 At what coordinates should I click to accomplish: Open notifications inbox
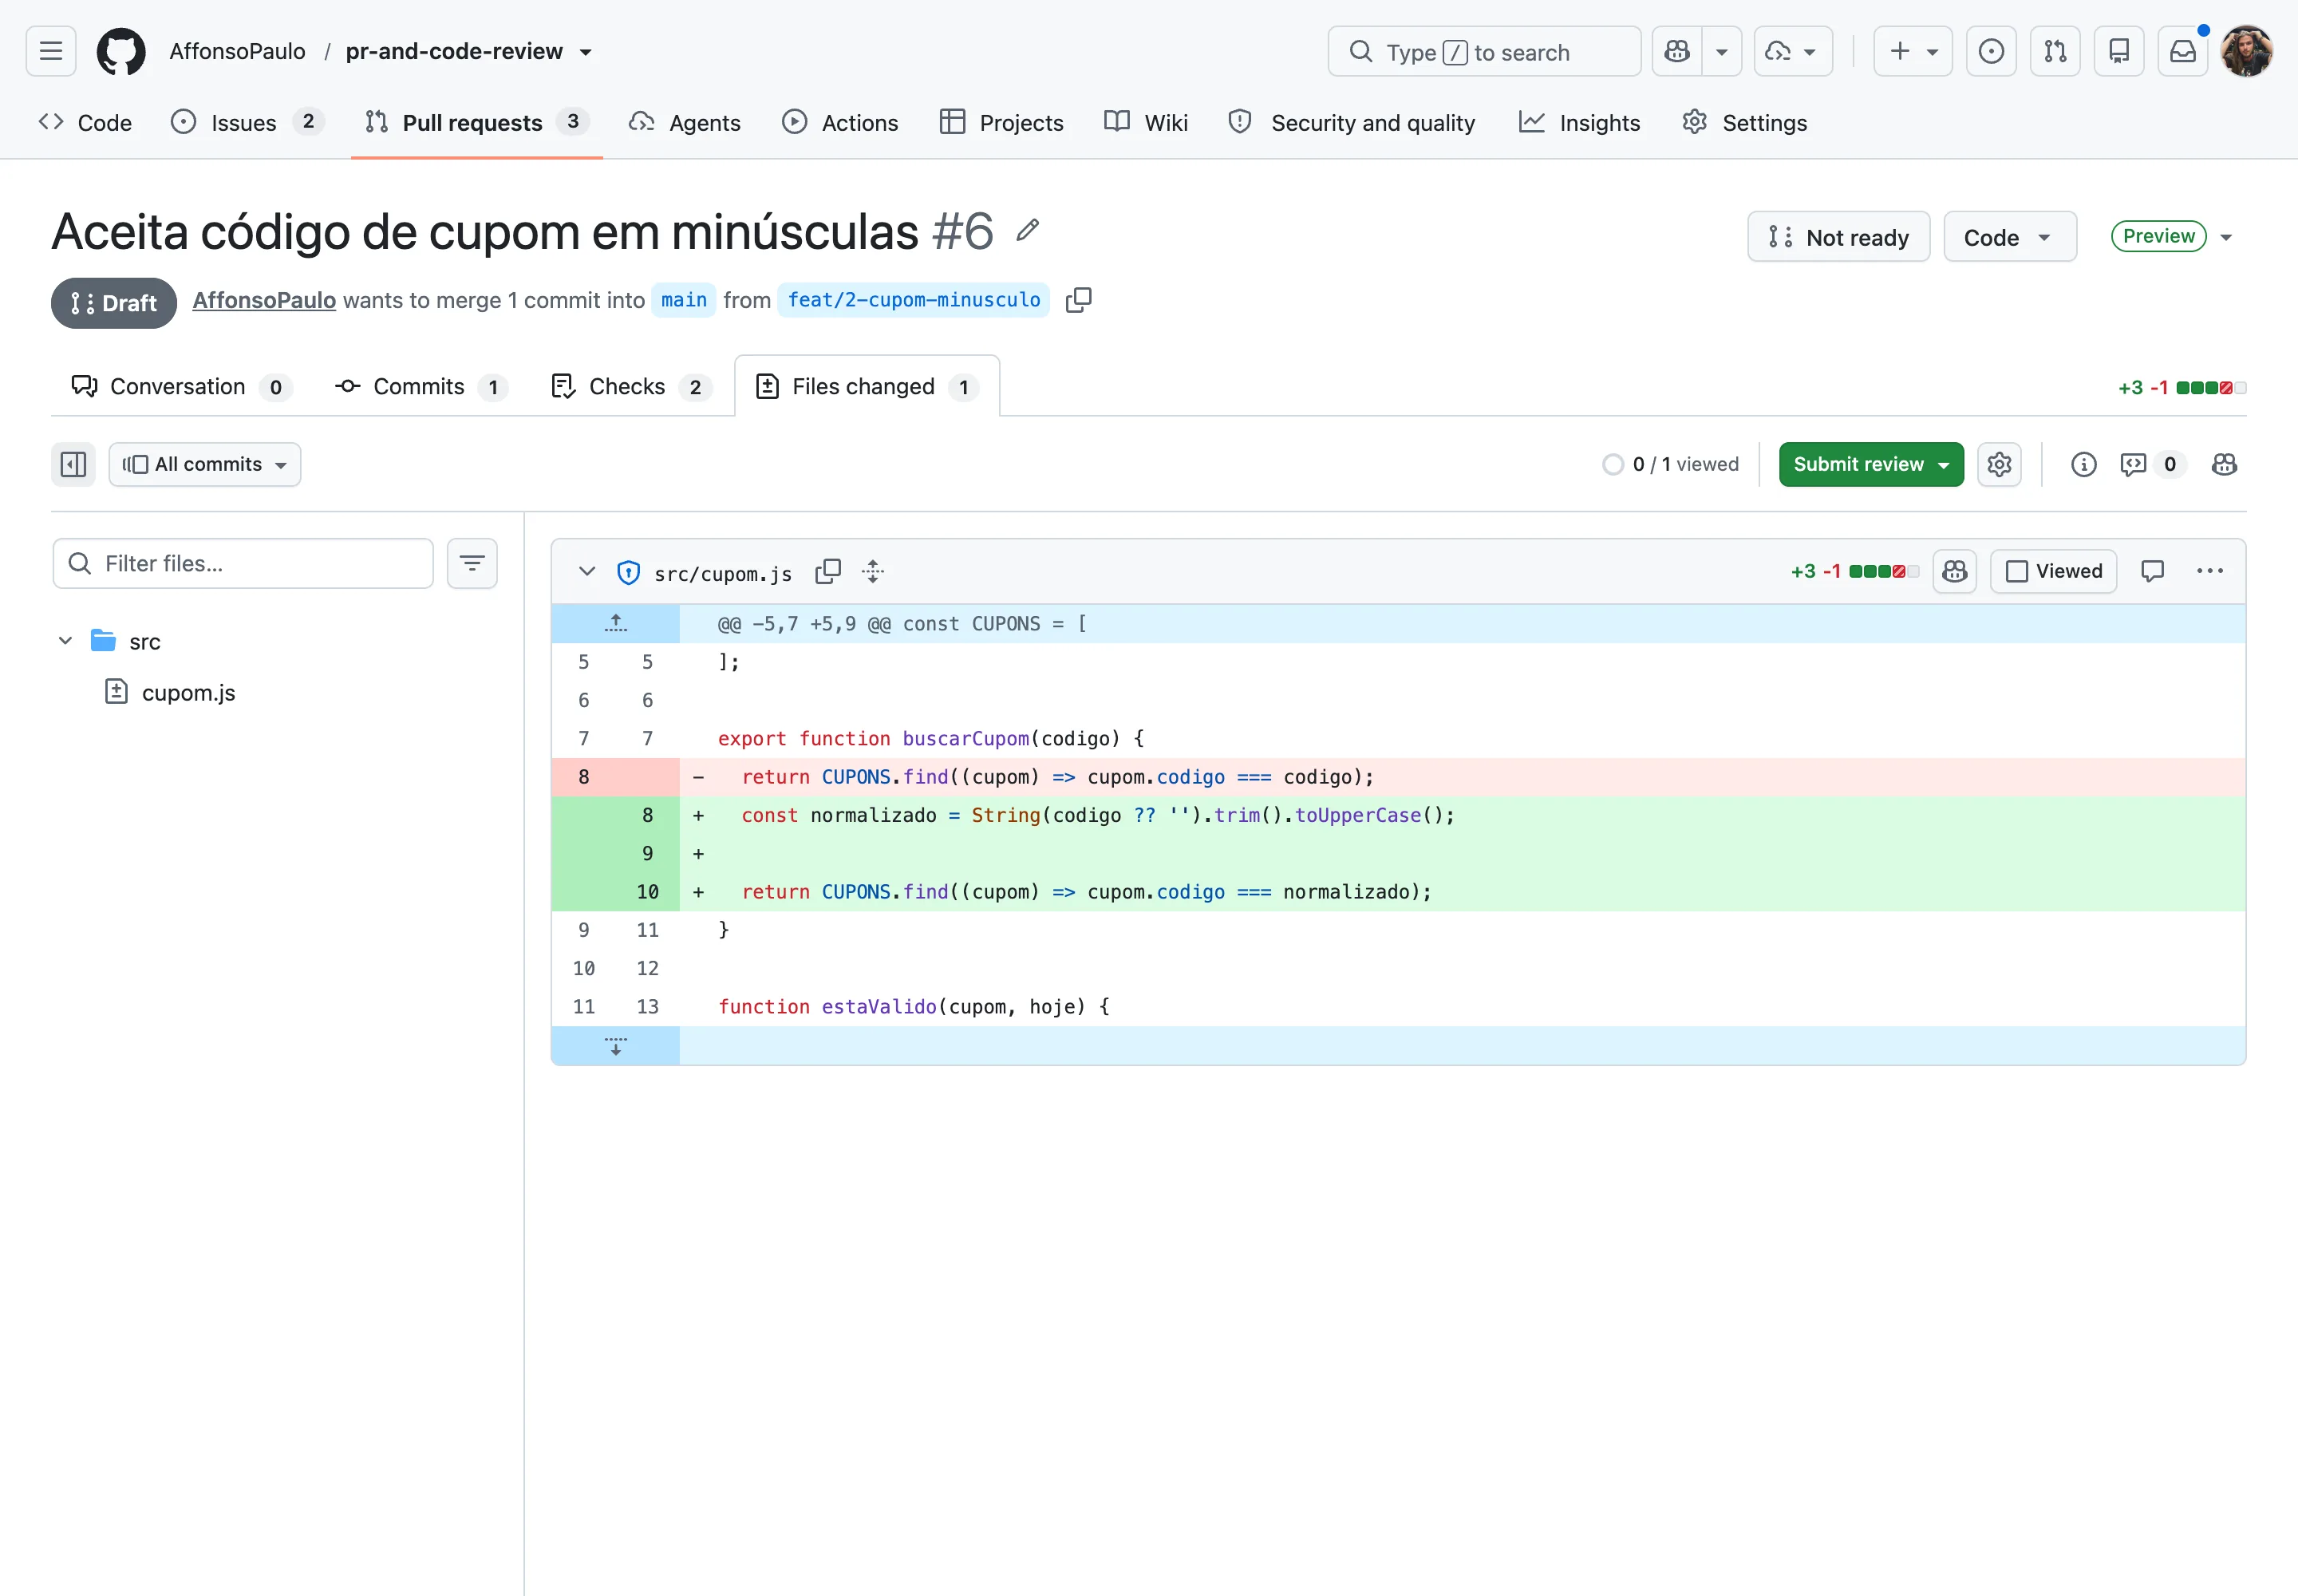(2183, 51)
